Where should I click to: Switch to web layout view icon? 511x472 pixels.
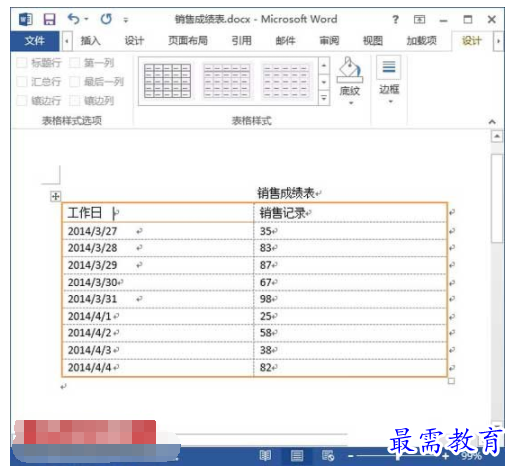tap(328, 455)
